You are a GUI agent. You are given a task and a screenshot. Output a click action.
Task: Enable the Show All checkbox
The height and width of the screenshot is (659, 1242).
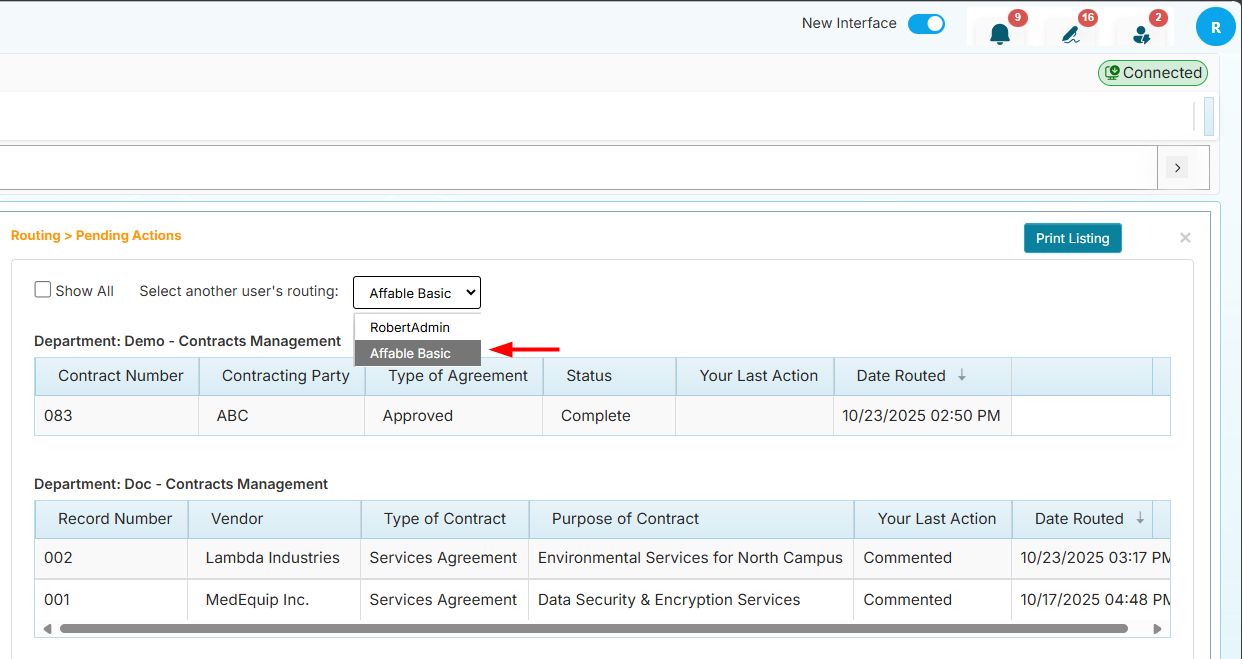point(42,288)
